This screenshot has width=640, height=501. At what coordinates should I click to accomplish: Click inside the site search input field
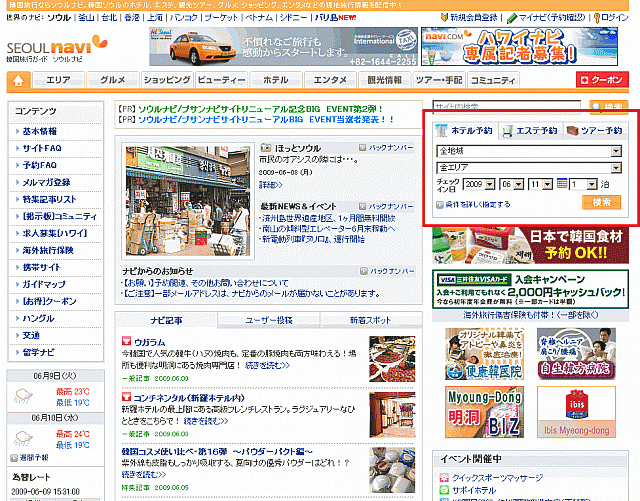507,106
